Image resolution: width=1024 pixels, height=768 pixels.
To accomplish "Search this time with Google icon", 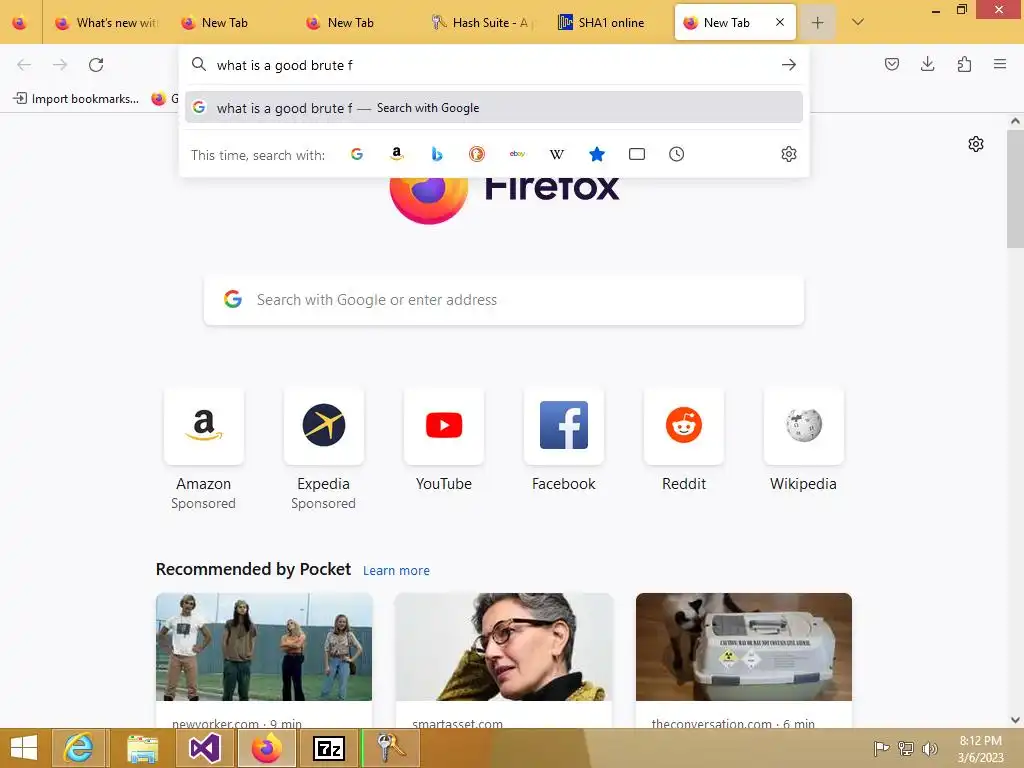I will [x=357, y=154].
